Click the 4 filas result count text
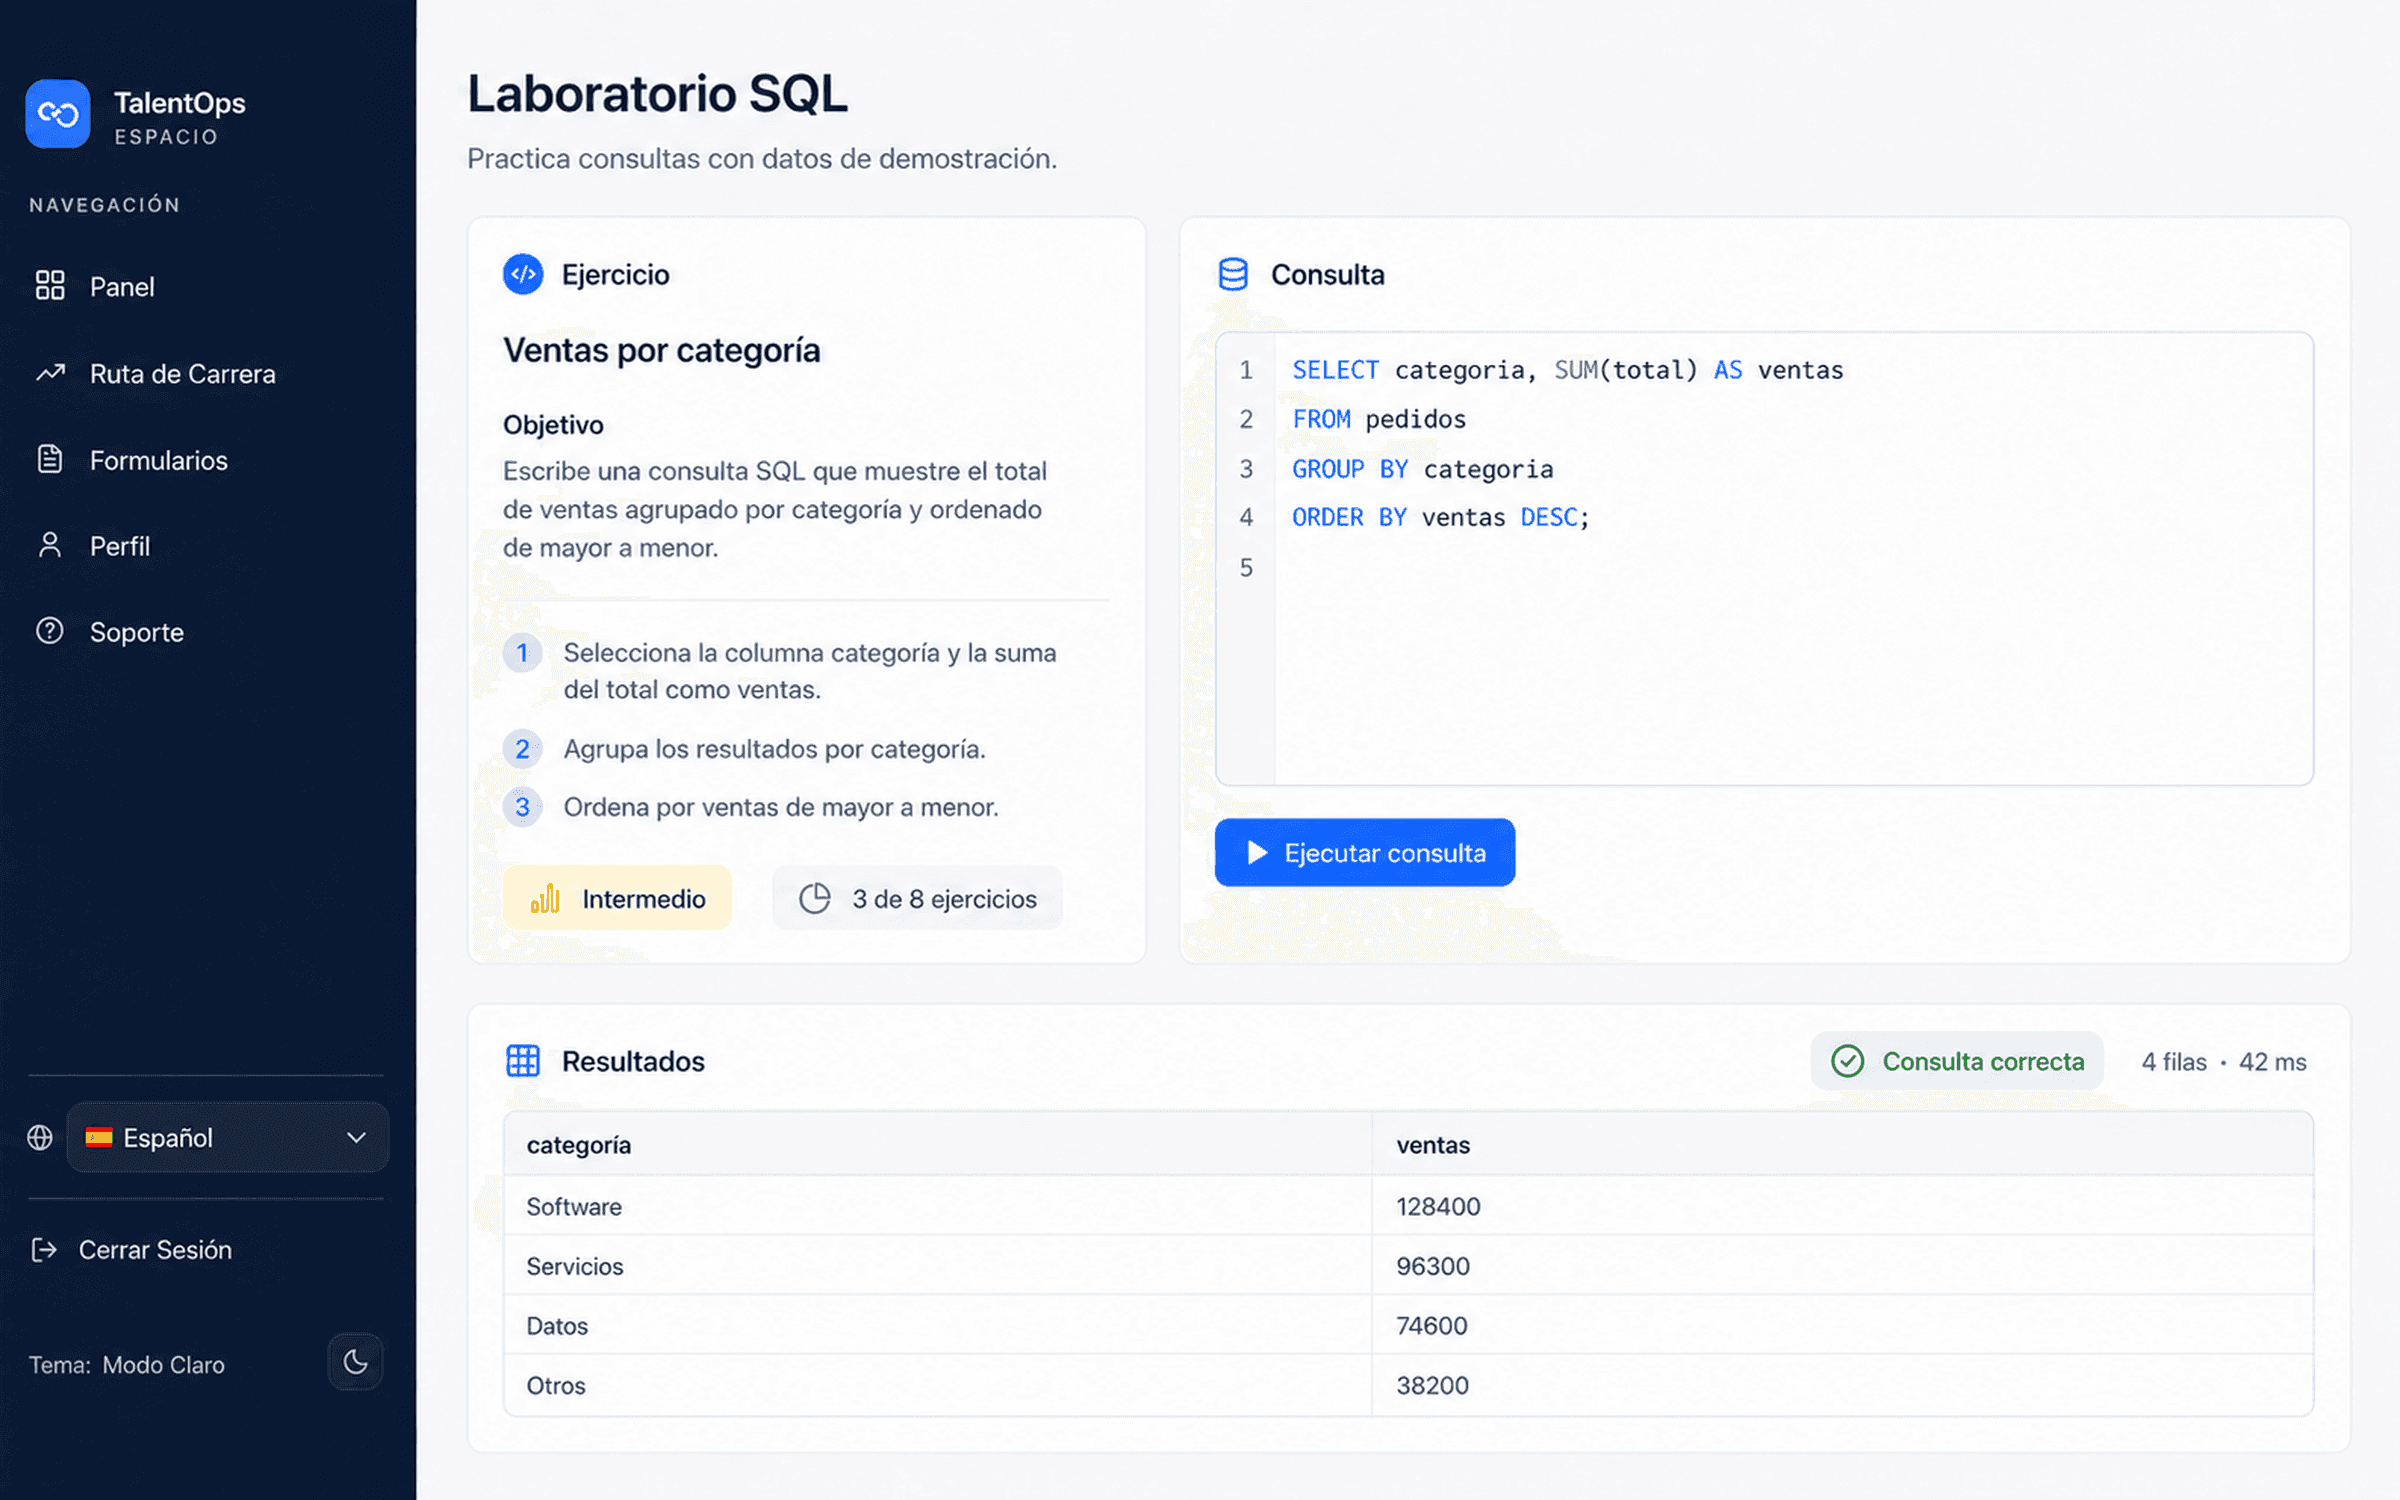Image resolution: width=2400 pixels, height=1500 pixels. pos(2174,1061)
